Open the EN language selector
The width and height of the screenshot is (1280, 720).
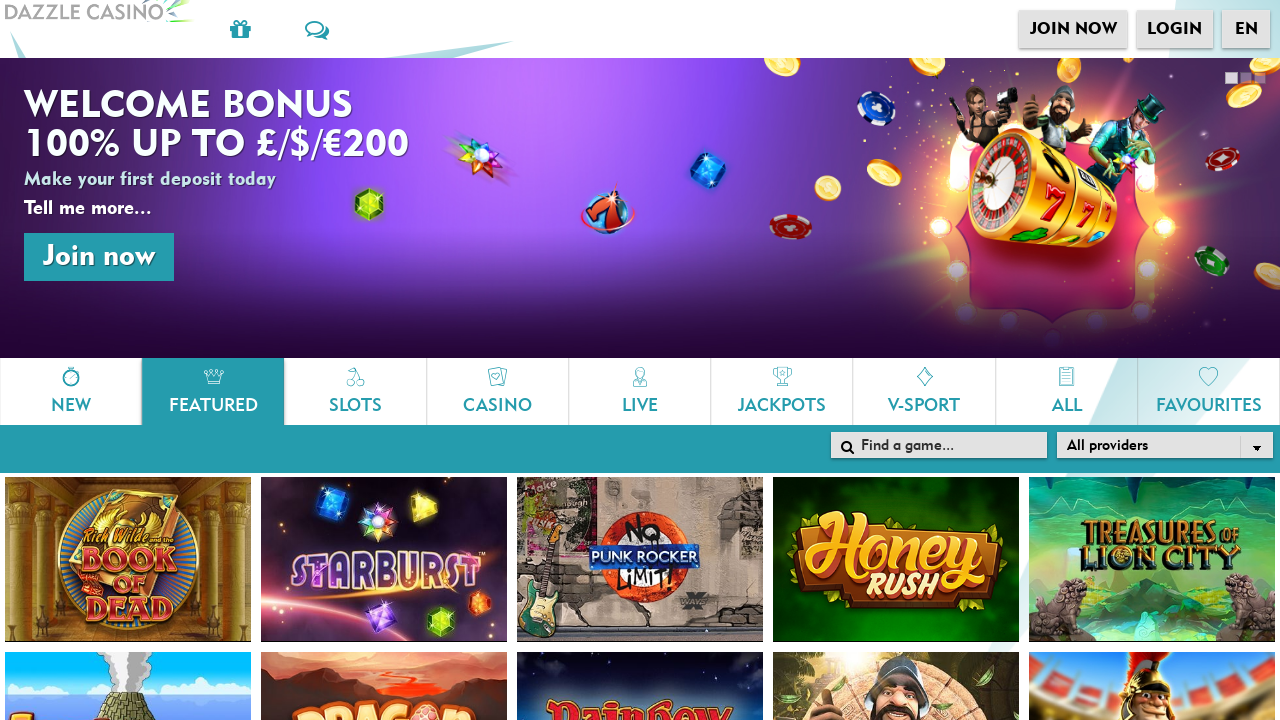click(1246, 29)
